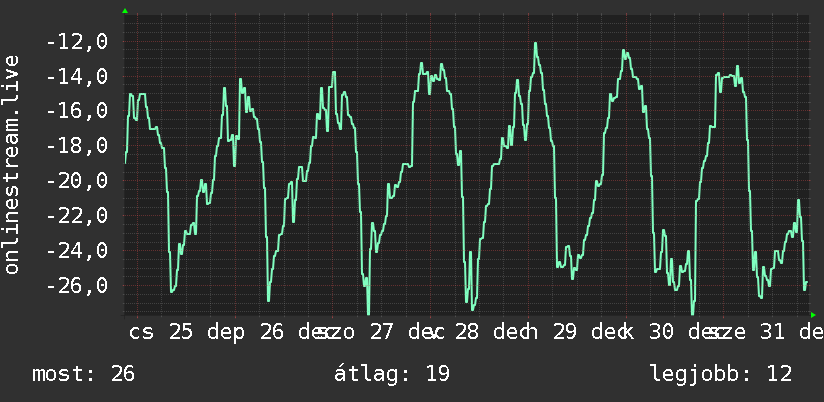Screen dimensions: 824x402
Task: Click the onlinestream.live vertical axis title
Action: [x=12, y=164]
